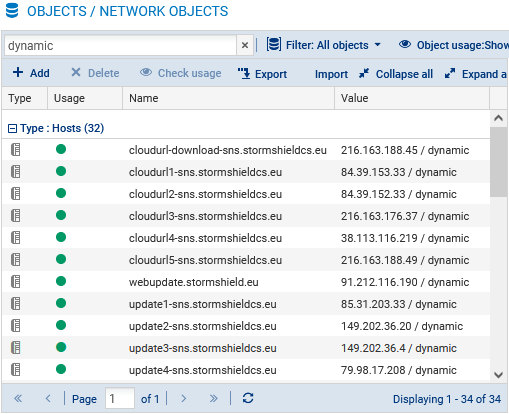Click host icon for cloudurl2-sns row
509x414 pixels.
[x=16, y=194]
